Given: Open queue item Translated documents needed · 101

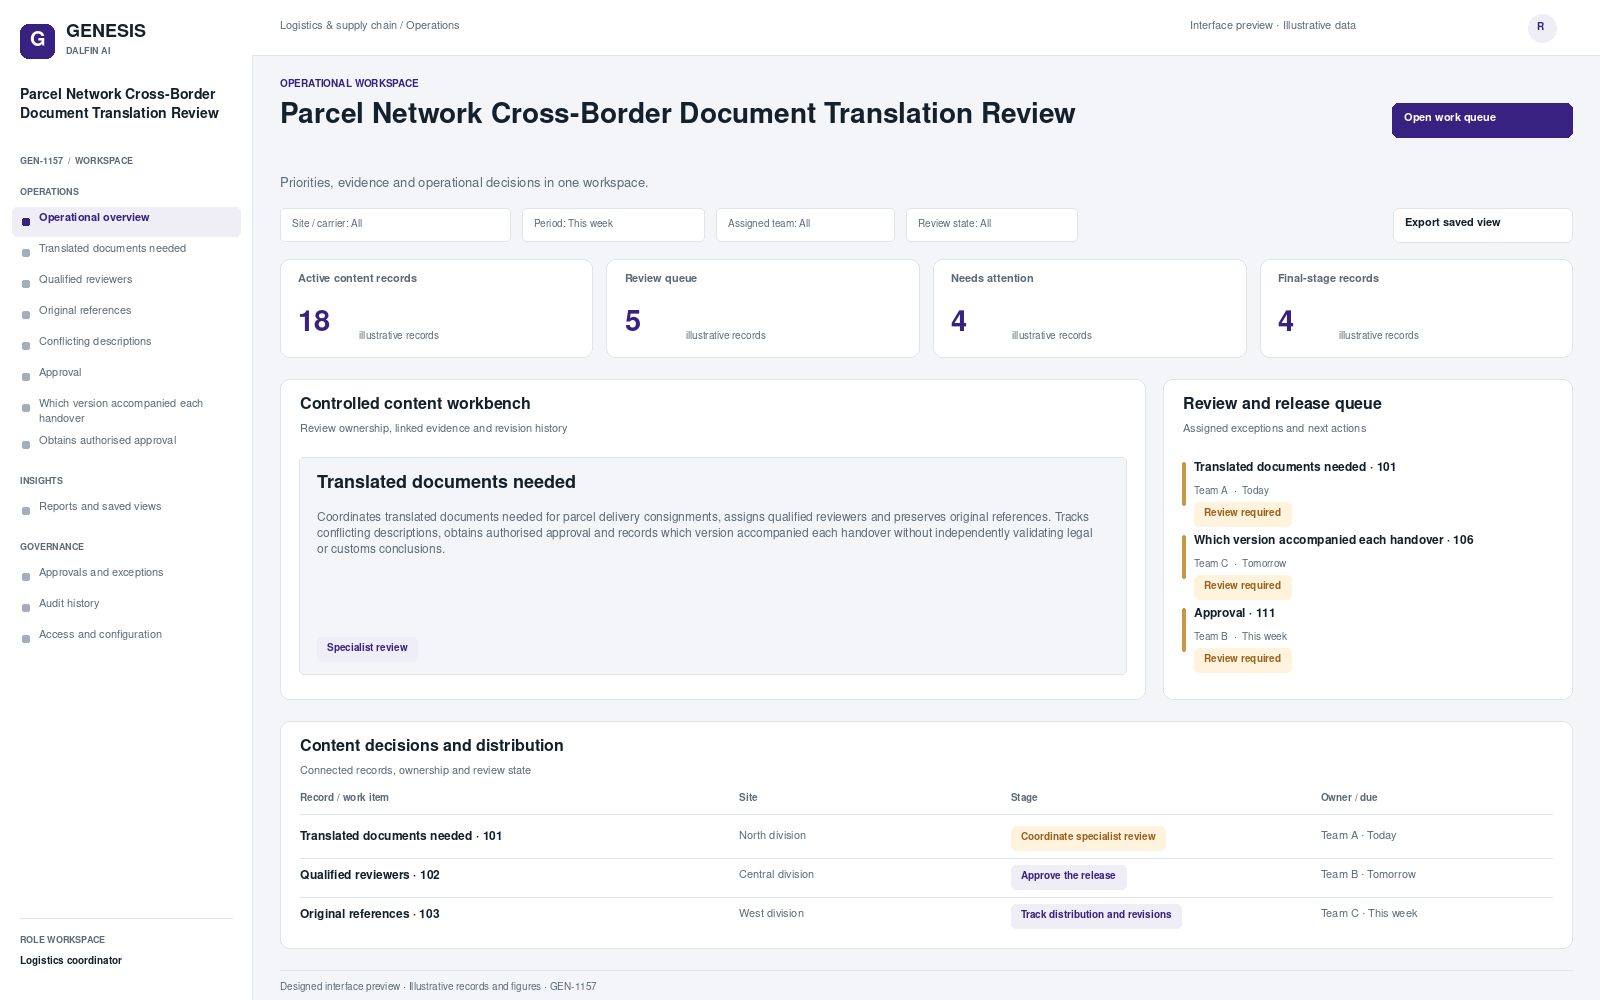Looking at the screenshot, I should point(1295,467).
